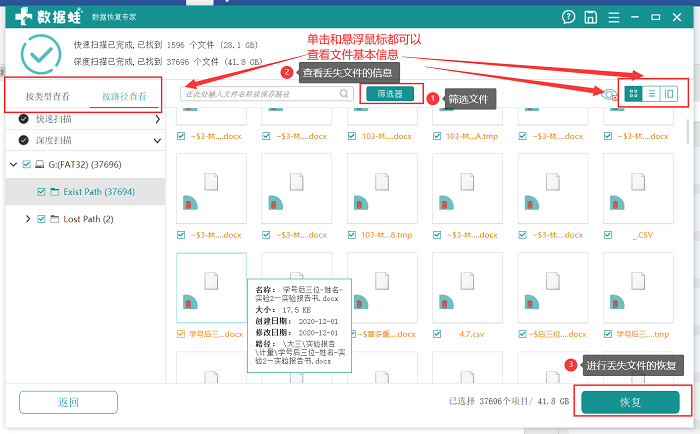Uncheck the 4.7.csv file checkbox
Screen dimensions: 700x434
pos(437,334)
